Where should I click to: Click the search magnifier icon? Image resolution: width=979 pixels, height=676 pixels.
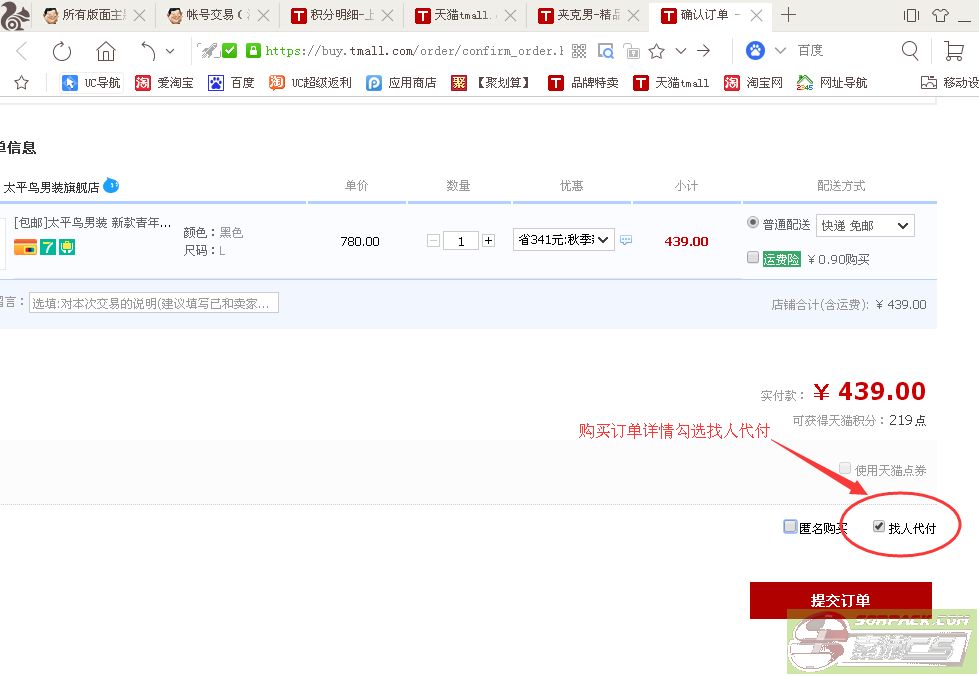point(910,51)
